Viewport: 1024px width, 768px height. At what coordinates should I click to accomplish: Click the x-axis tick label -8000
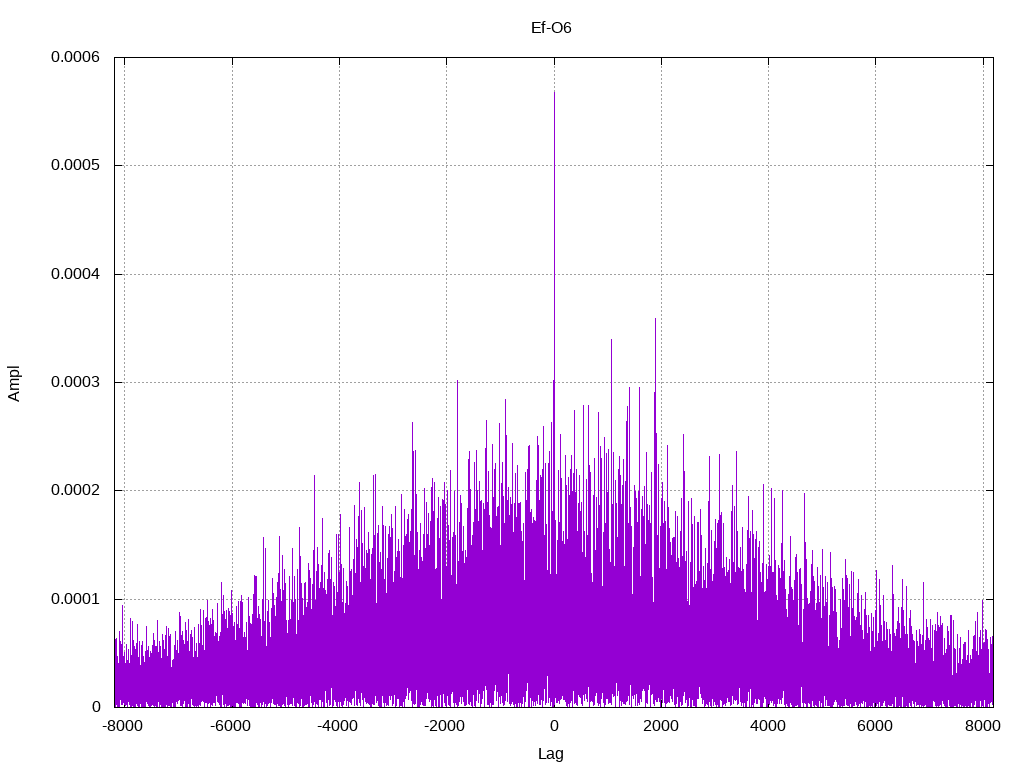pyautogui.click(x=122, y=726)
